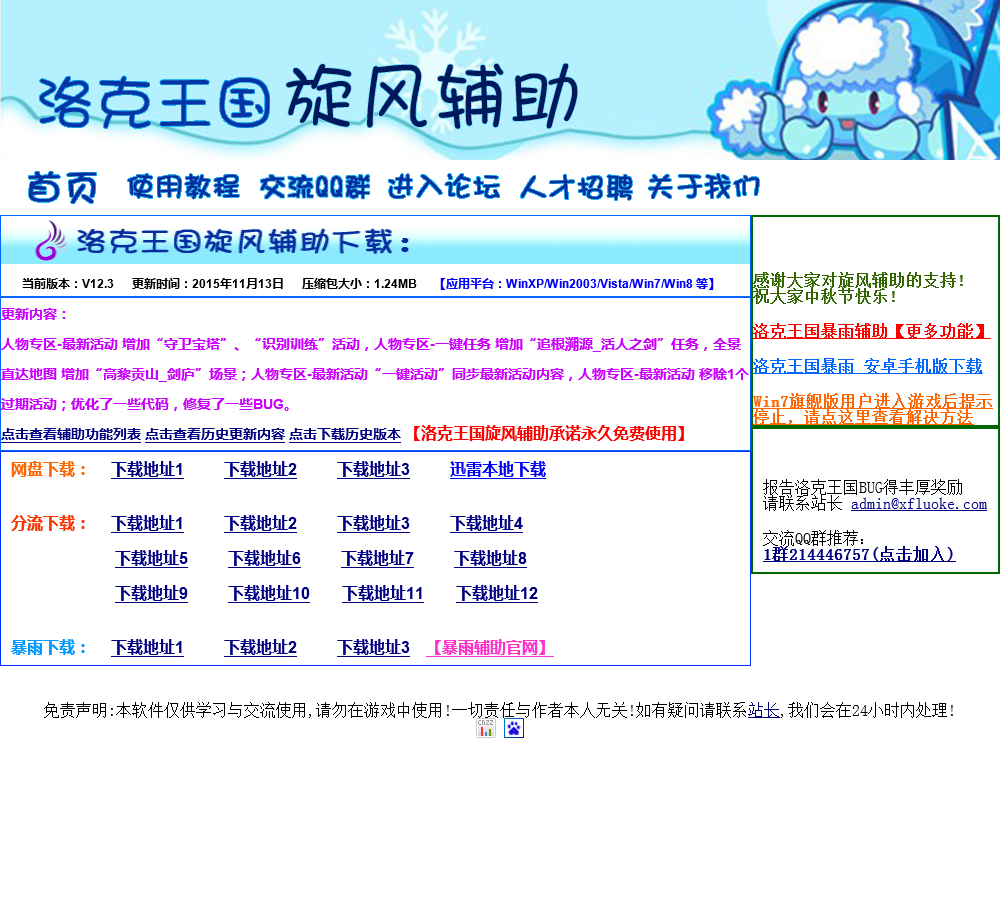Open 【暴雨辅助官网】 link
The width and height of the screenshot is (1000, 909).
490,647
